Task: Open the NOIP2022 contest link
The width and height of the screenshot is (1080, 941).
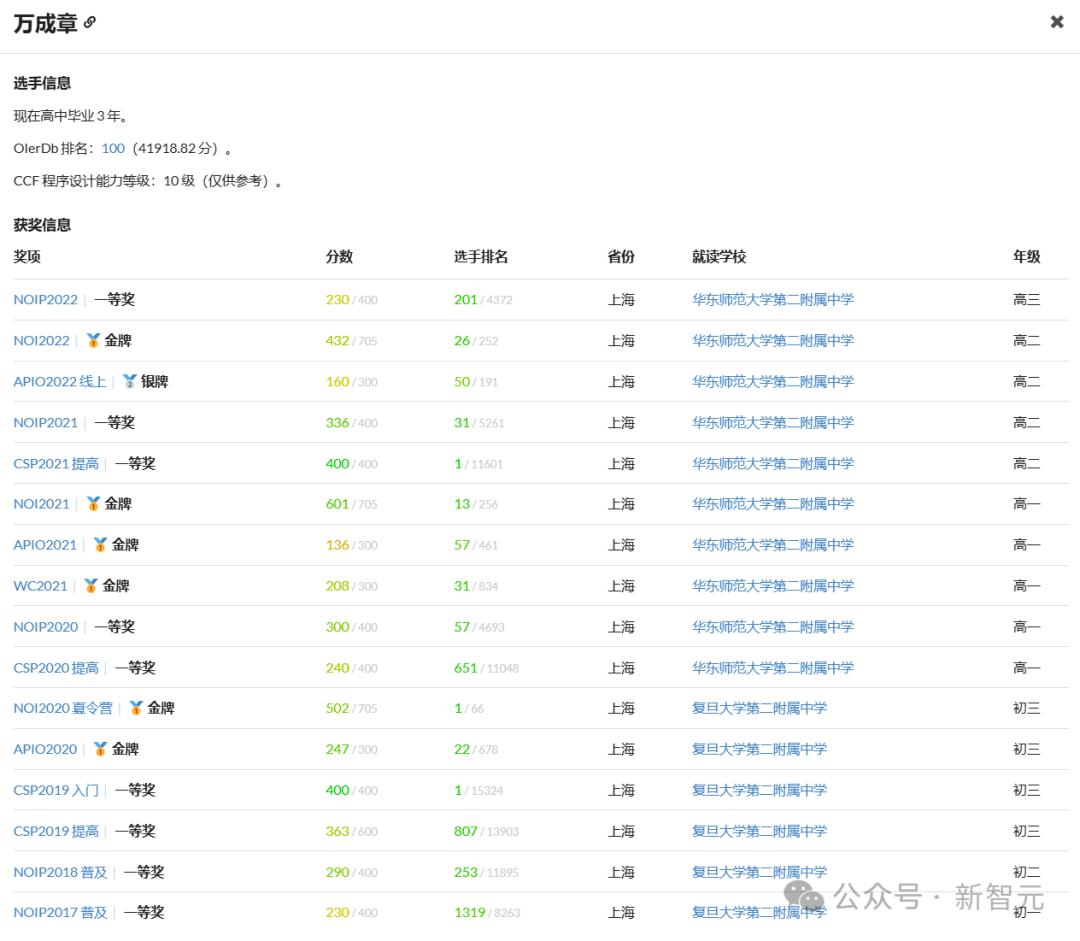Action: tap(45, 300)
